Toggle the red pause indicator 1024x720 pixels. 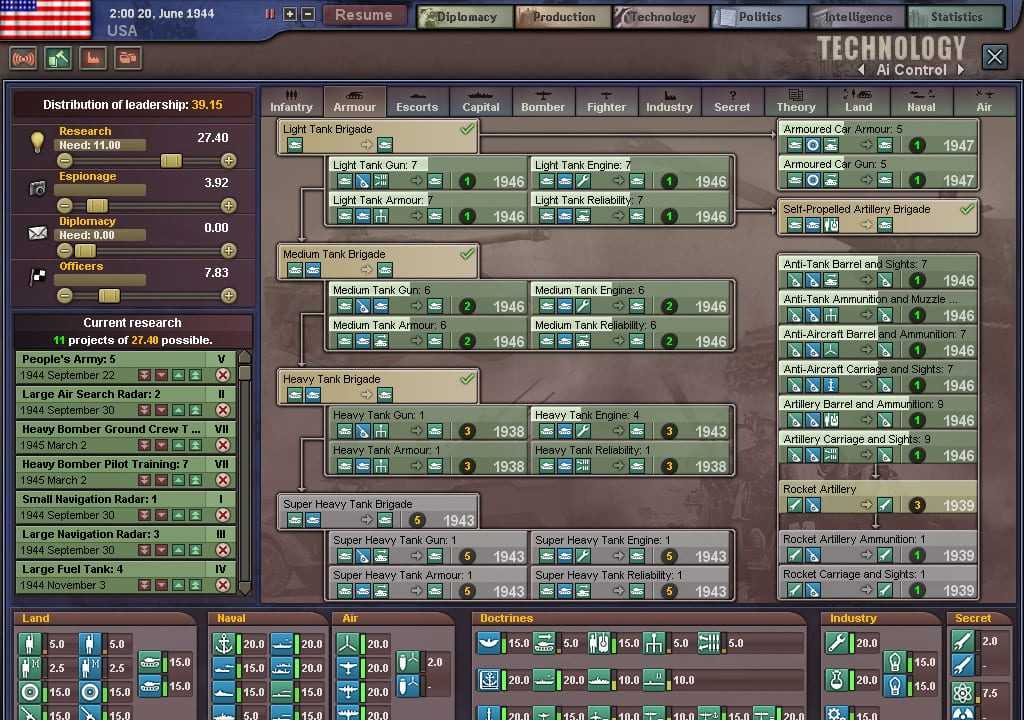pos(270,14)
